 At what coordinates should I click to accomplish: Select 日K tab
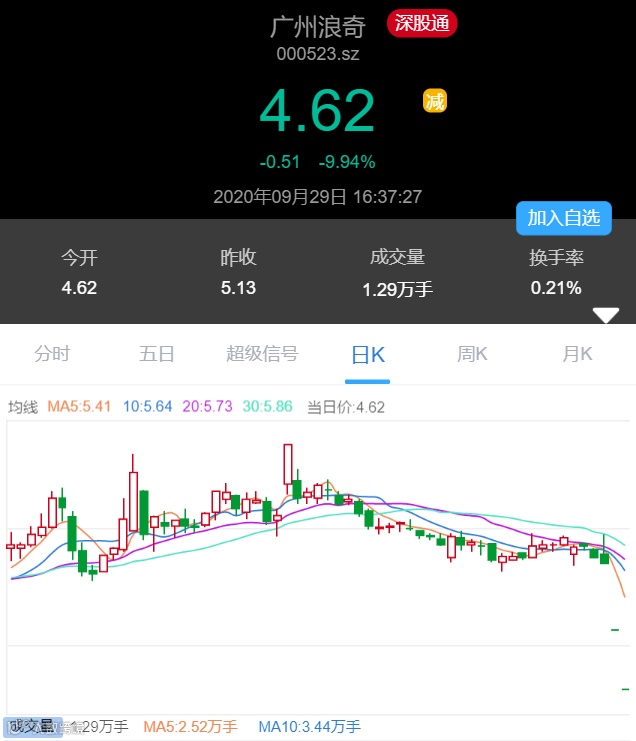[x=368, y=354]
